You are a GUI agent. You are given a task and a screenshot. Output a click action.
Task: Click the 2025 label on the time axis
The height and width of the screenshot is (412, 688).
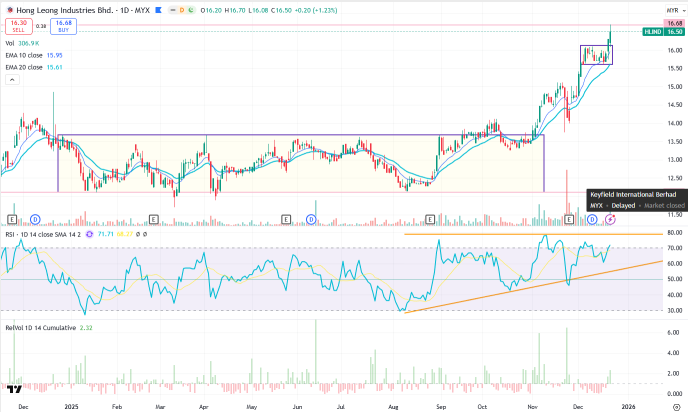point(72,407)
